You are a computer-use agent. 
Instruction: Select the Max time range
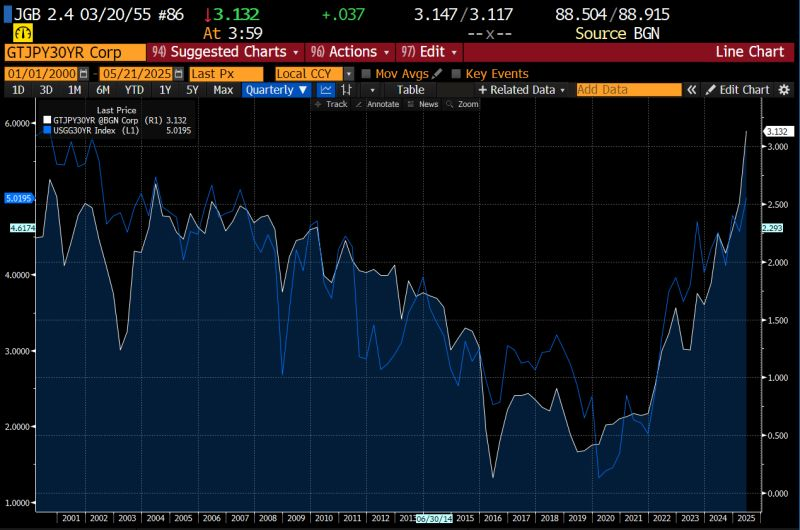[x=223, y=90]
